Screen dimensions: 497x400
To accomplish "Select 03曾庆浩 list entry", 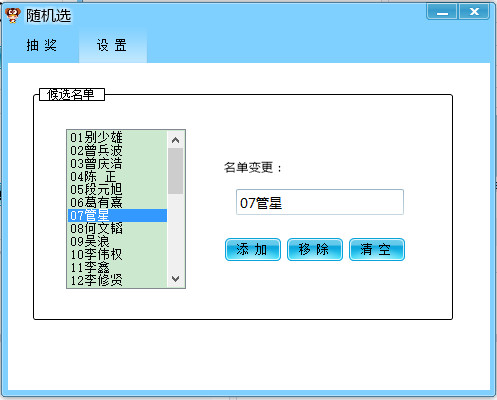I will [x=117, y=163].
